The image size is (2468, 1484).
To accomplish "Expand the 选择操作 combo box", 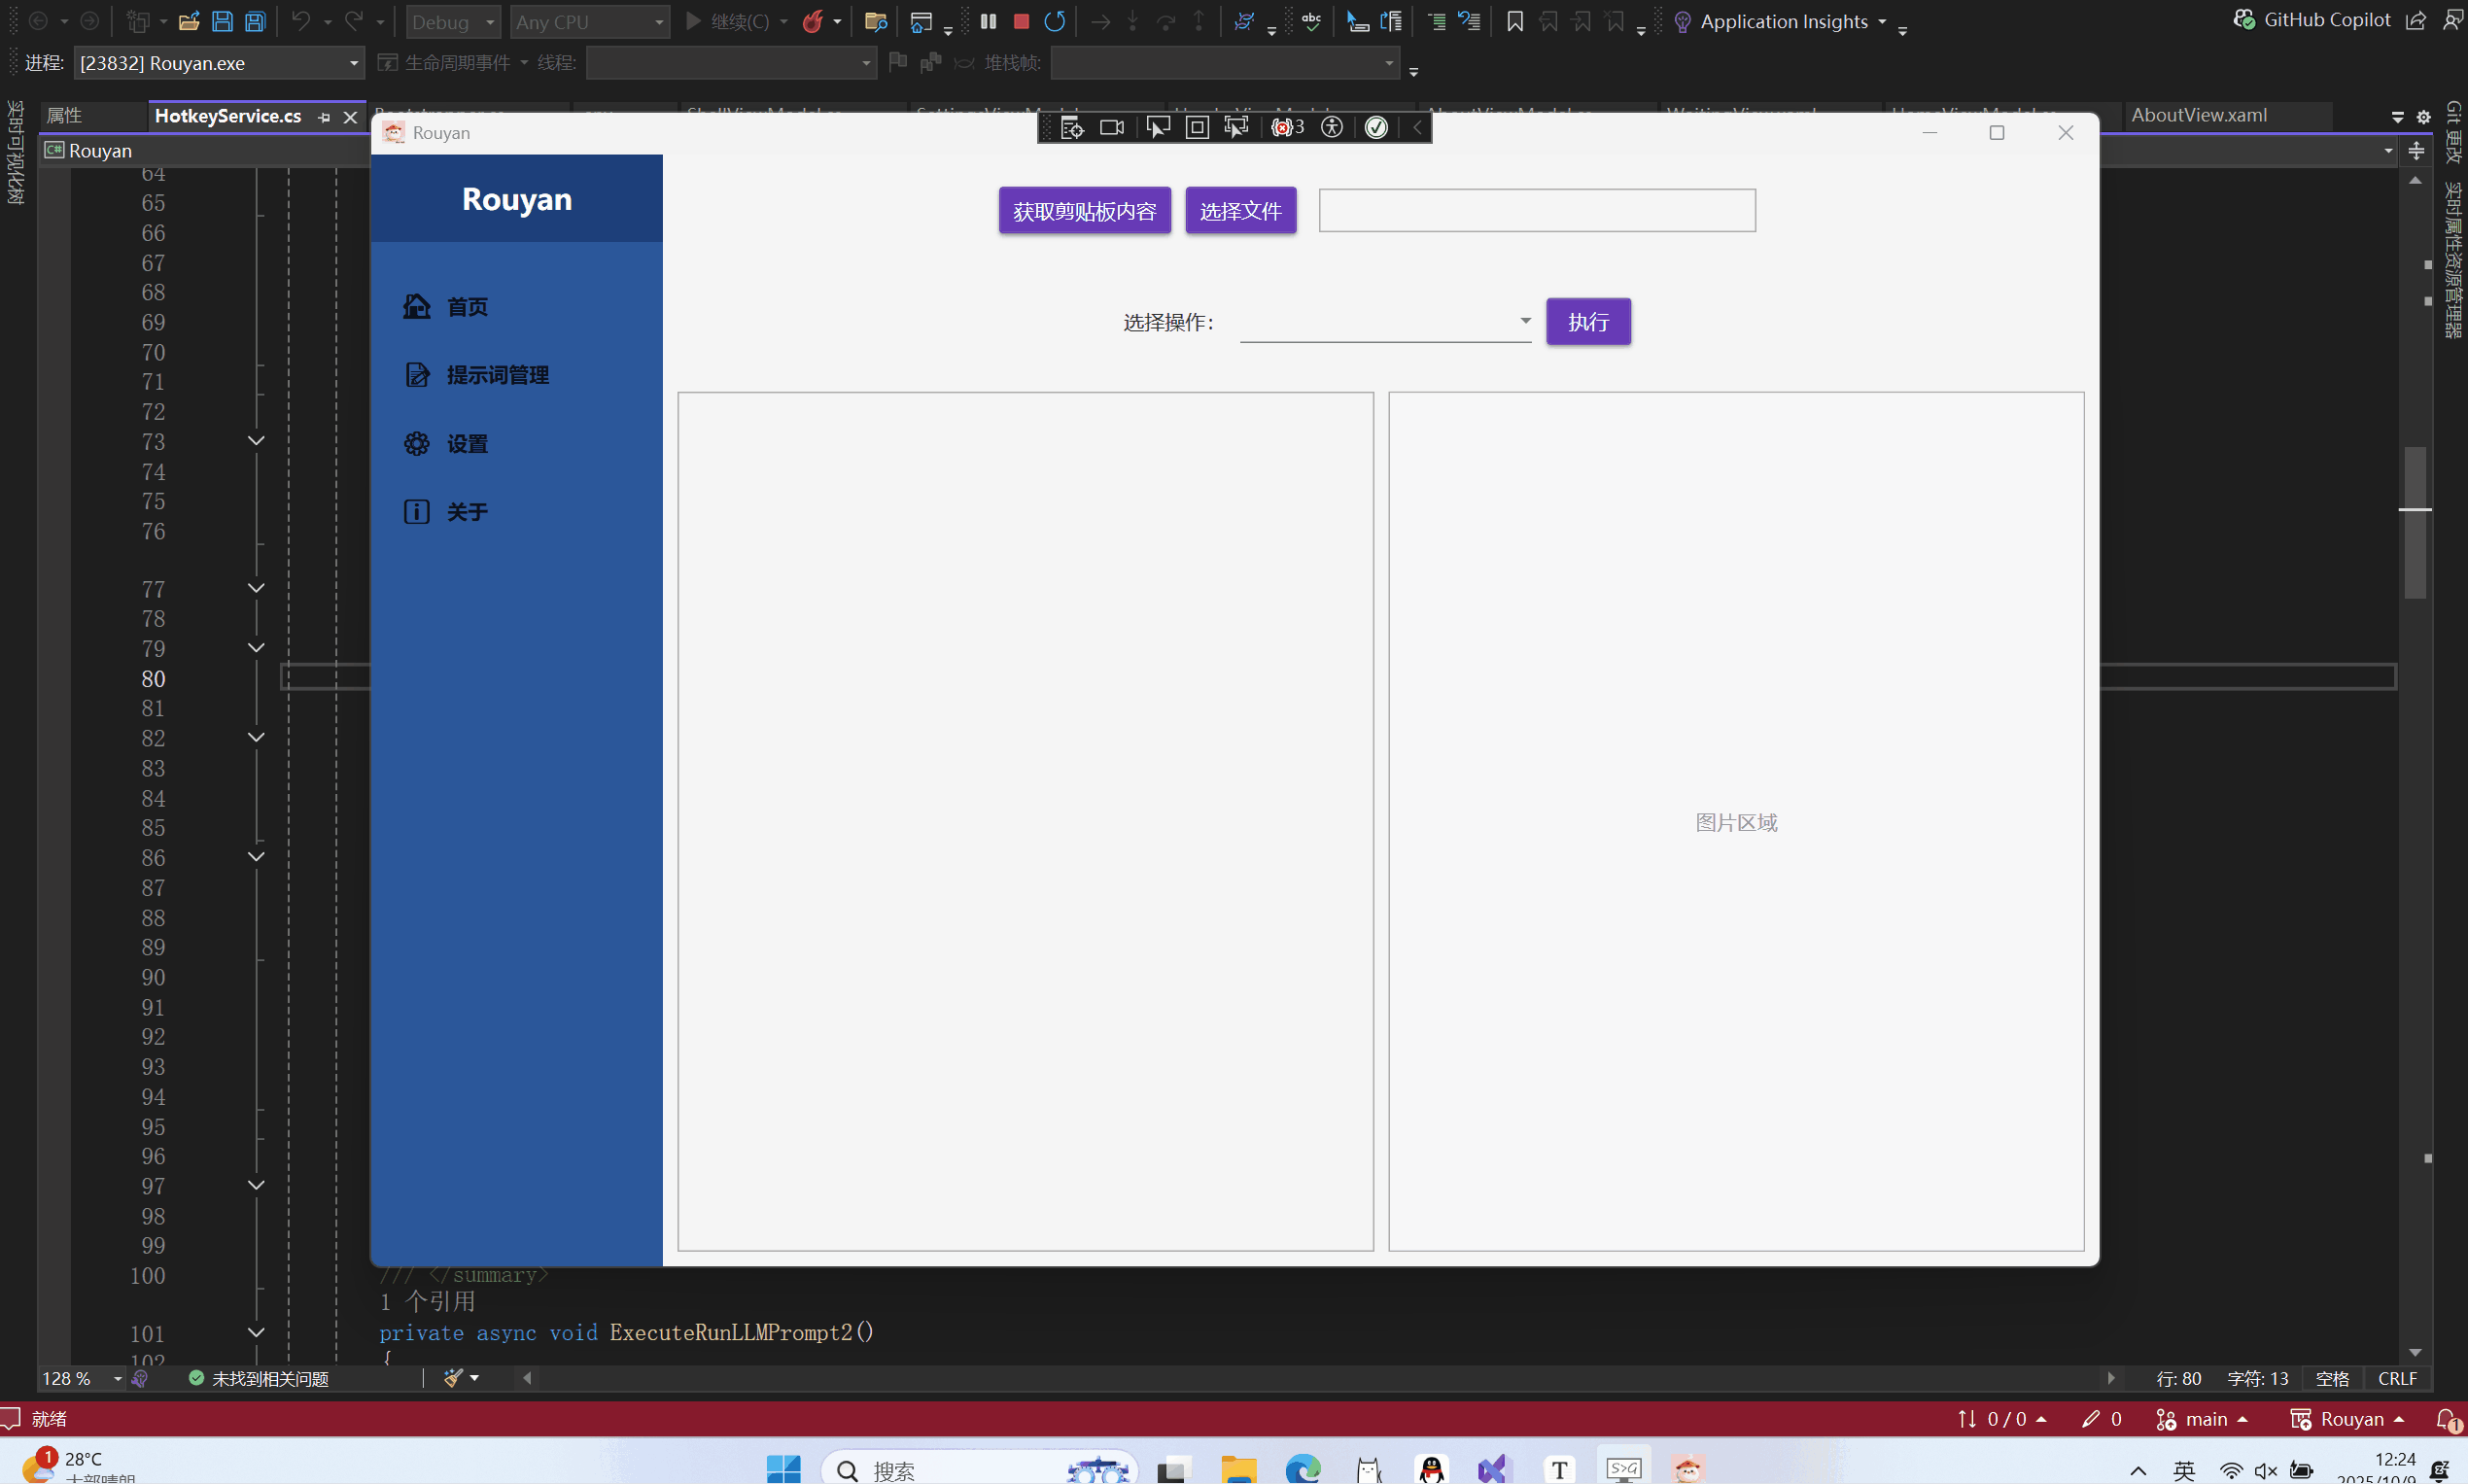I will tap(1524, 321).
